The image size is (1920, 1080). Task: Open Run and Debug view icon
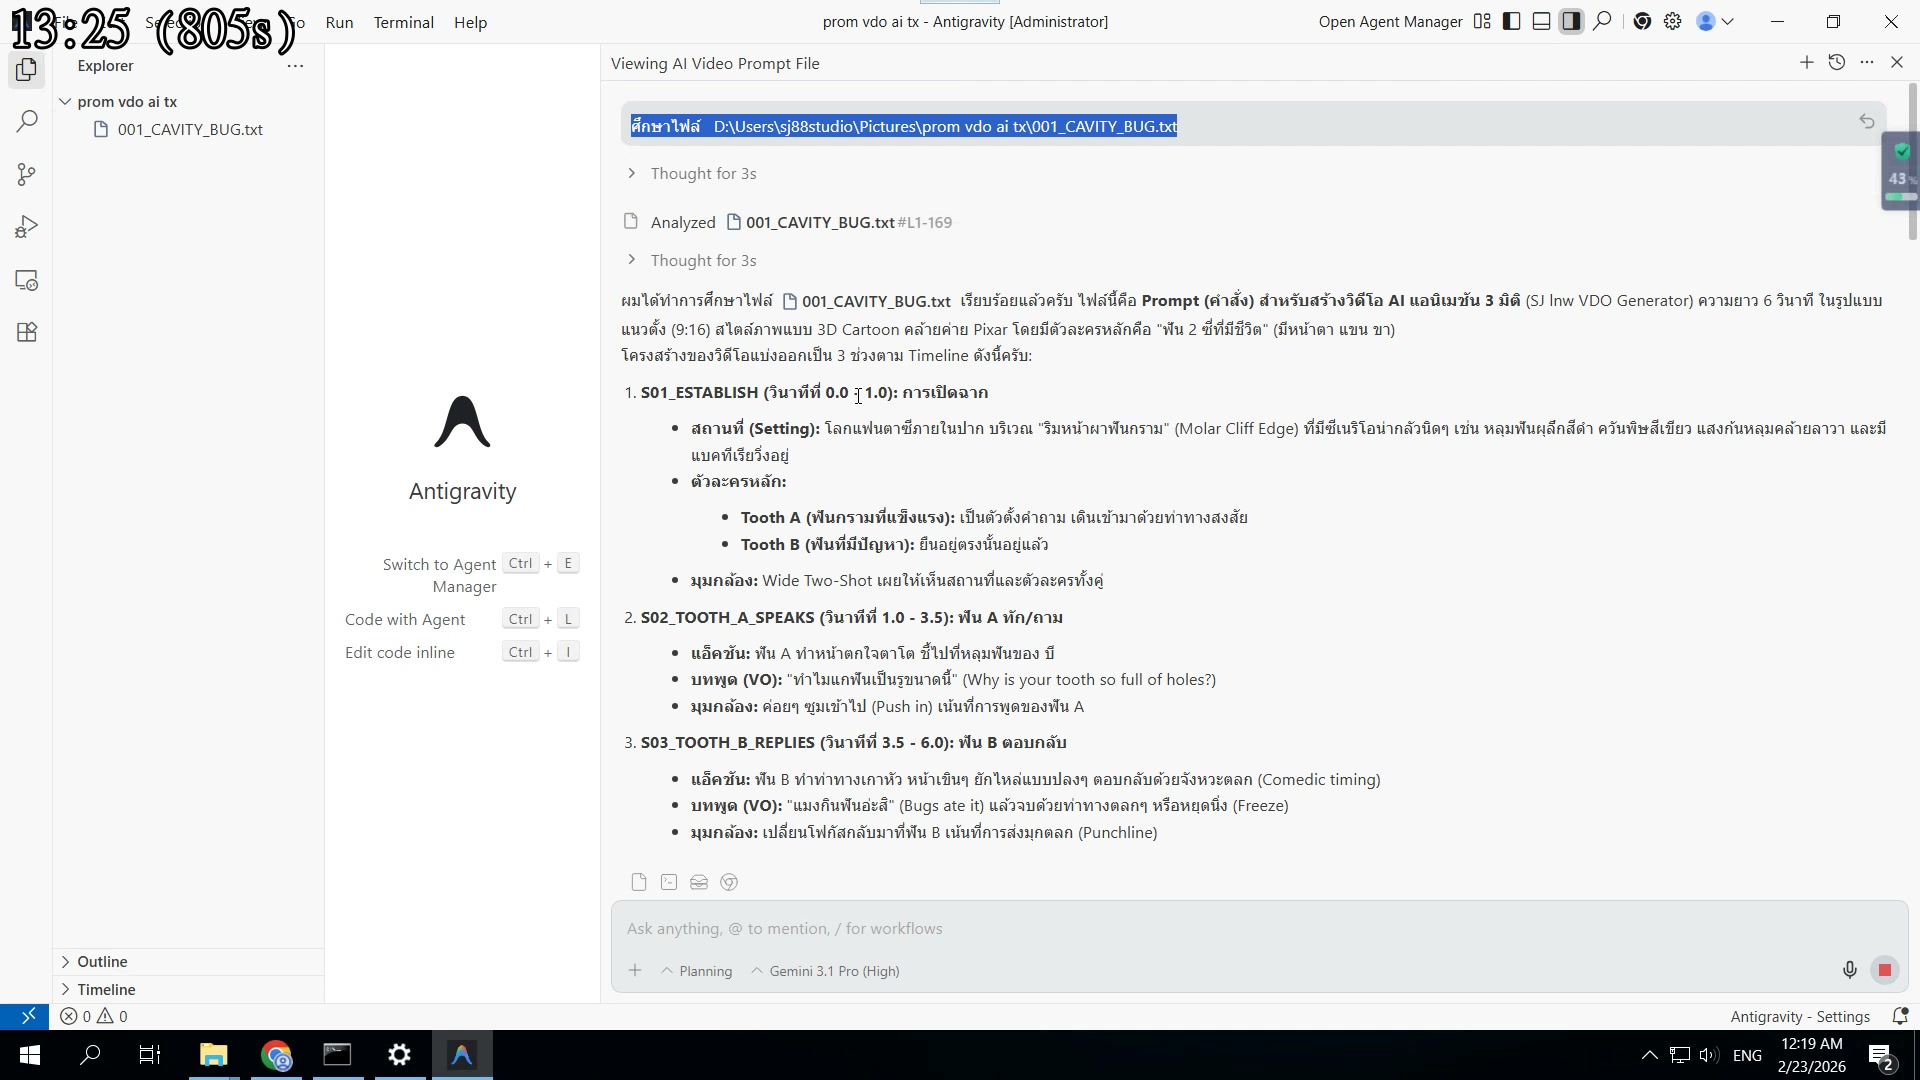(27, 228)
